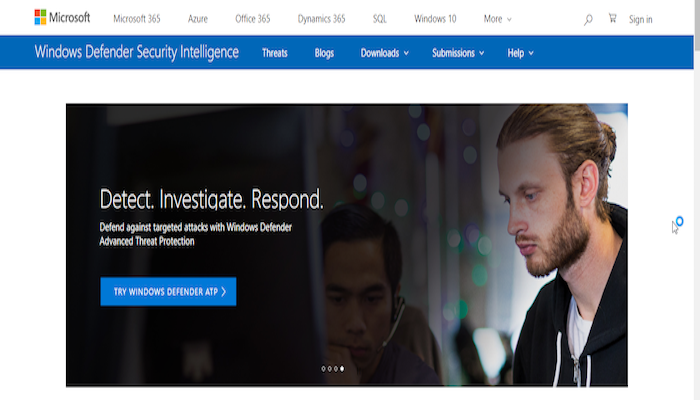
Task: Expand the Downloads menu
Action: [384, 53]
